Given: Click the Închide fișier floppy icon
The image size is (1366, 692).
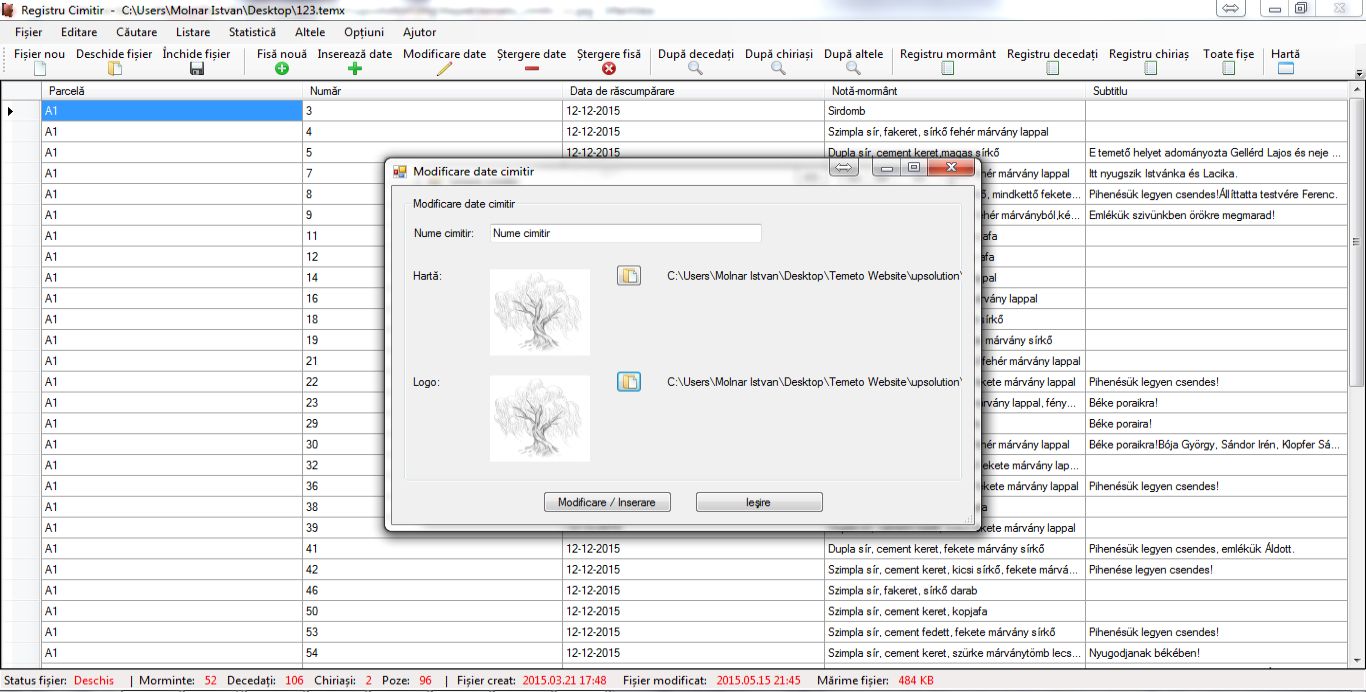Looking at the screenshot, I should point(197,68).
